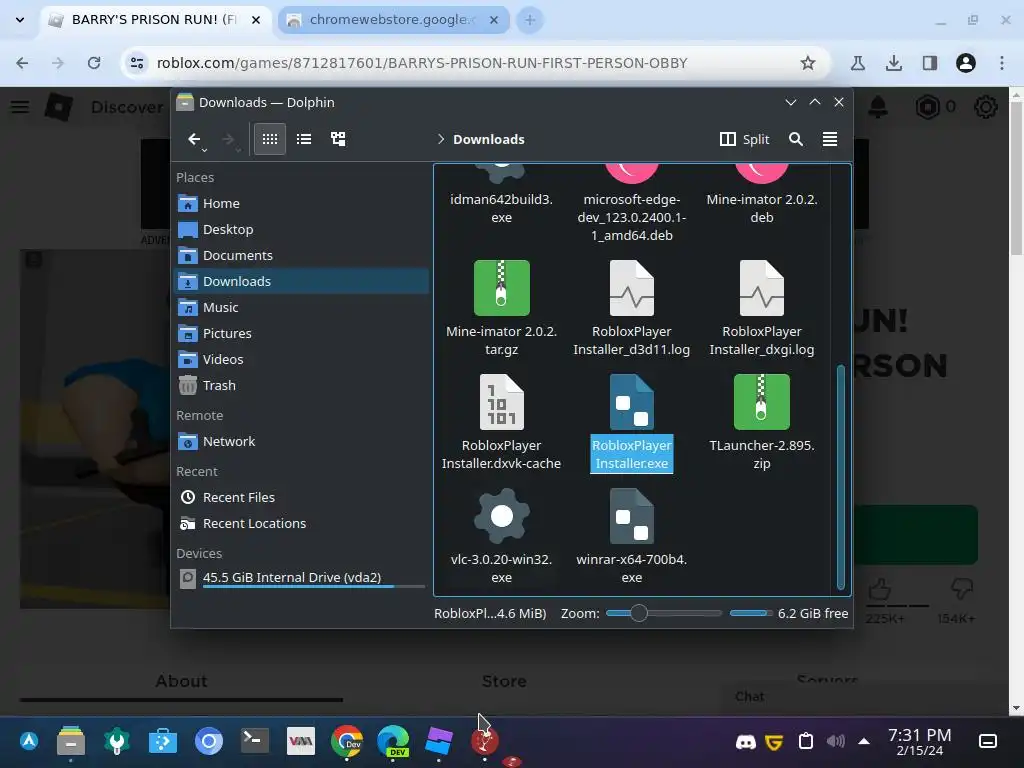Open Dolphin hamburger menu

tap(829, 139)
